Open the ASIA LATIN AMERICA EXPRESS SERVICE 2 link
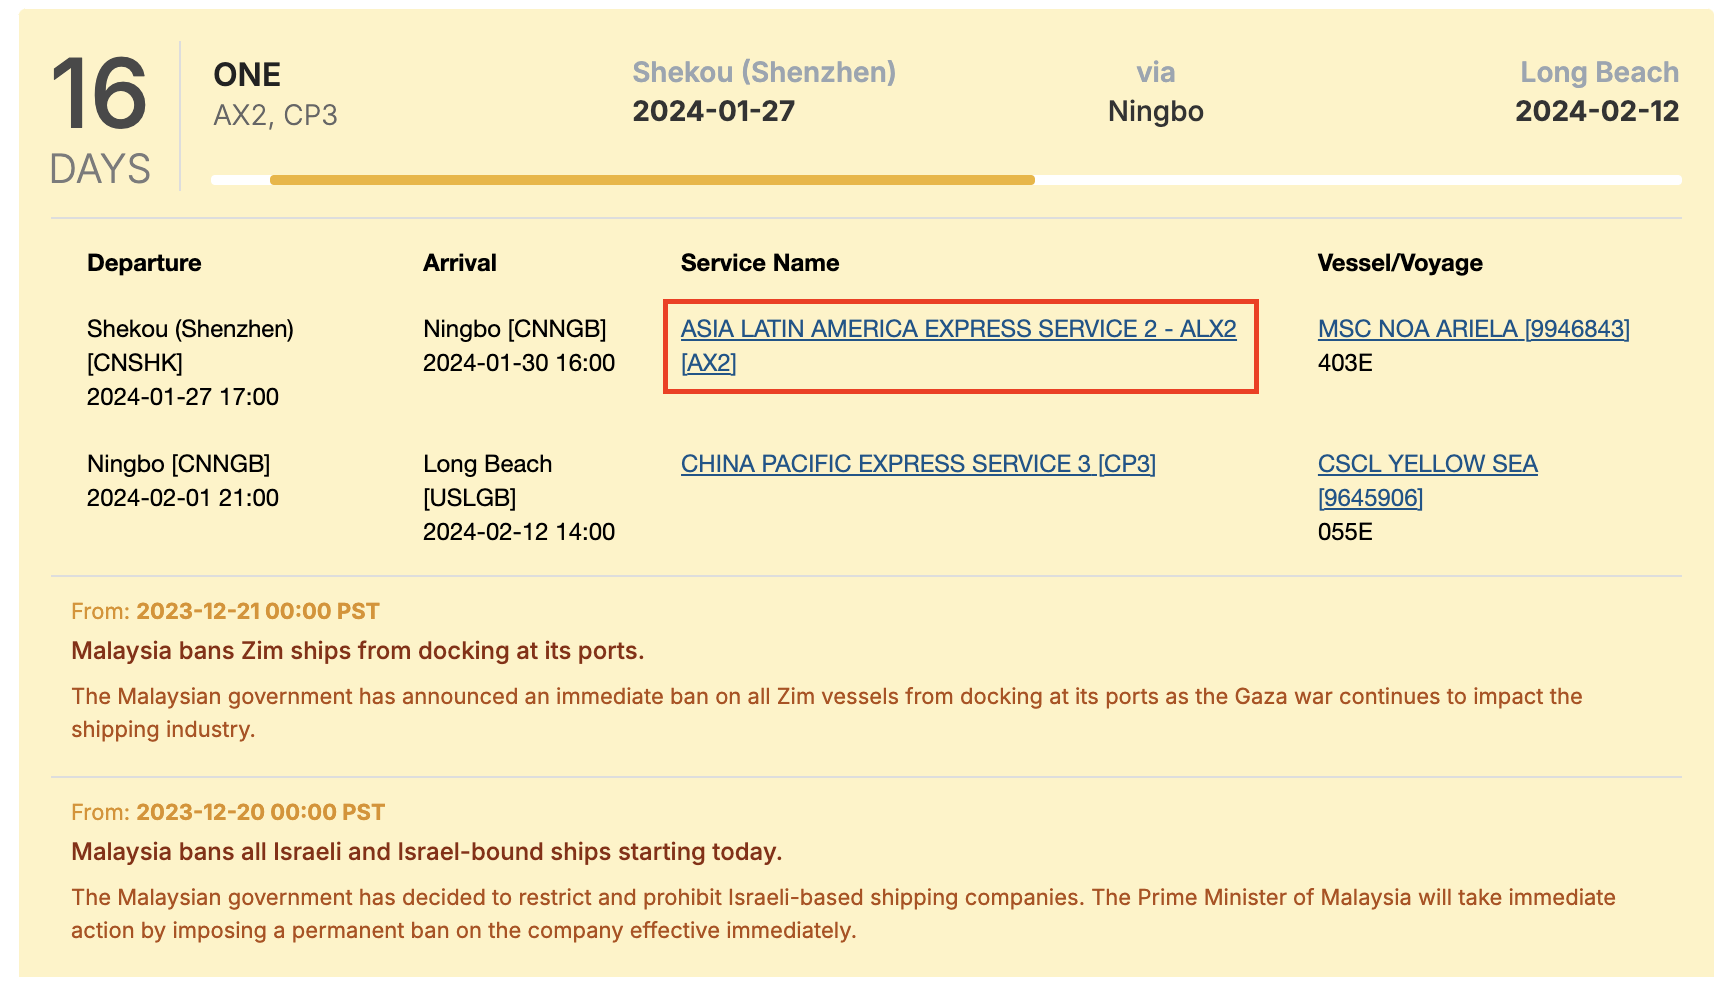 pos(958,345)
